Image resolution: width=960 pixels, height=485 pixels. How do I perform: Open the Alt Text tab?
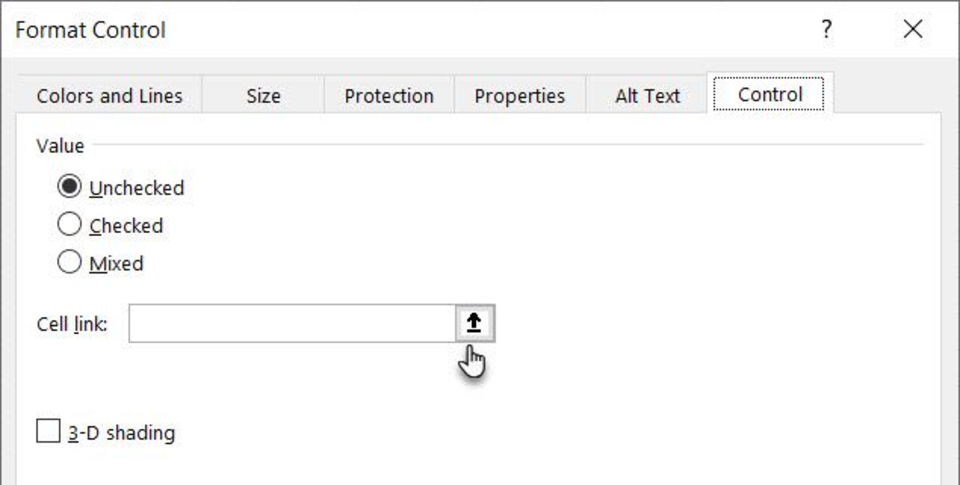click(647, 96)
